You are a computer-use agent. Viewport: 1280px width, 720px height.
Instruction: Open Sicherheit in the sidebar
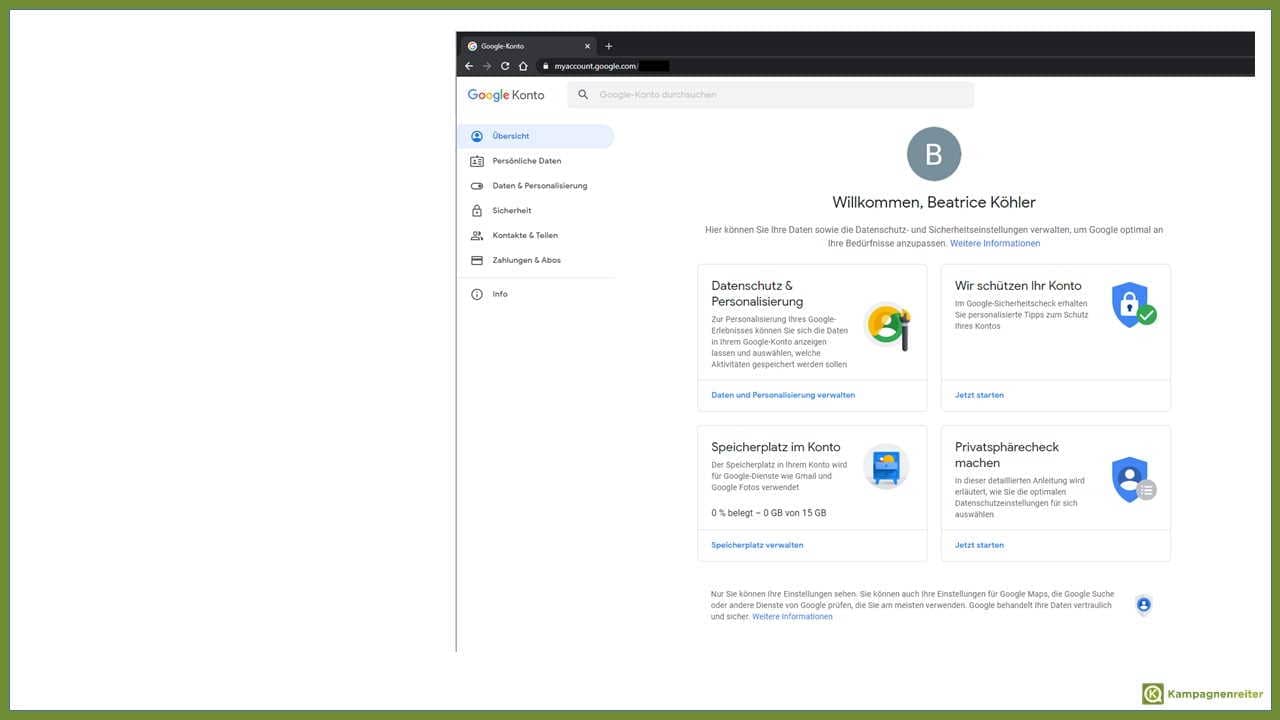coord(535,211)
